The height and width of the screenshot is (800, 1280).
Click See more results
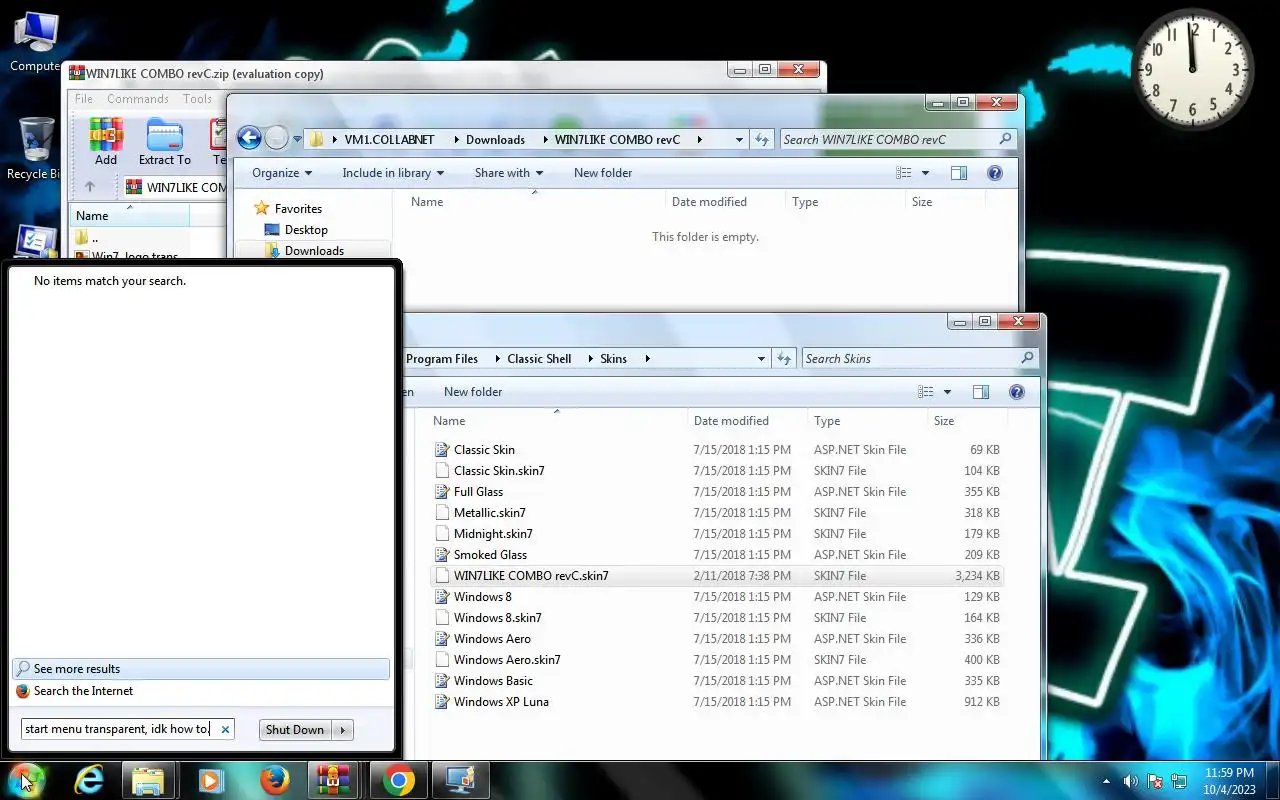(201, 669)
